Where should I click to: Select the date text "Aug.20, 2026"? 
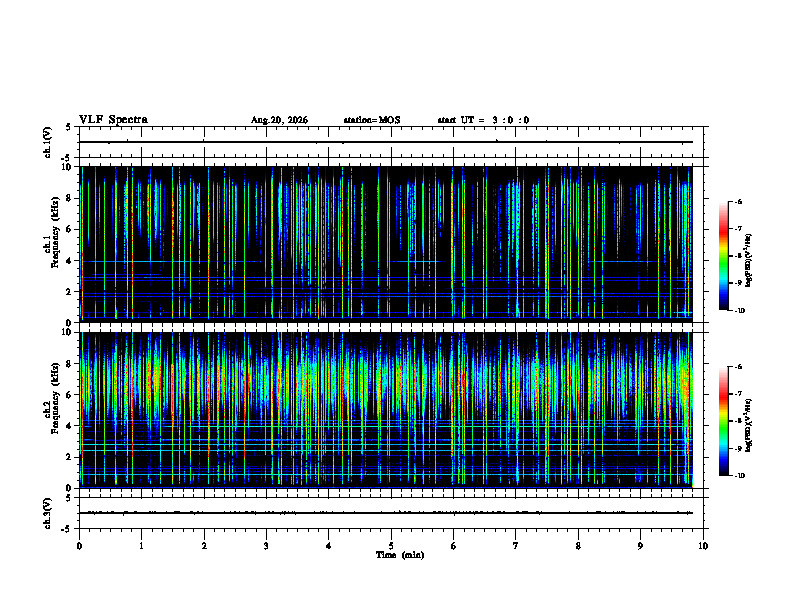[x=279, y=120]
